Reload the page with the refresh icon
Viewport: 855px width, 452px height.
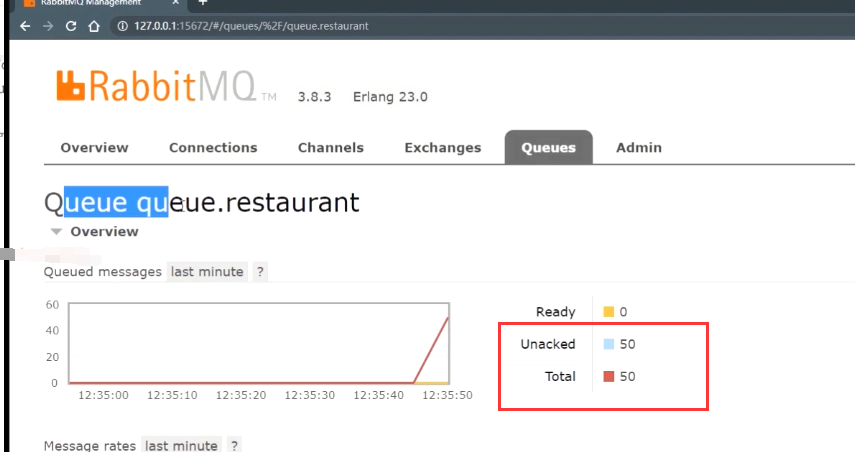coord(71,26)
